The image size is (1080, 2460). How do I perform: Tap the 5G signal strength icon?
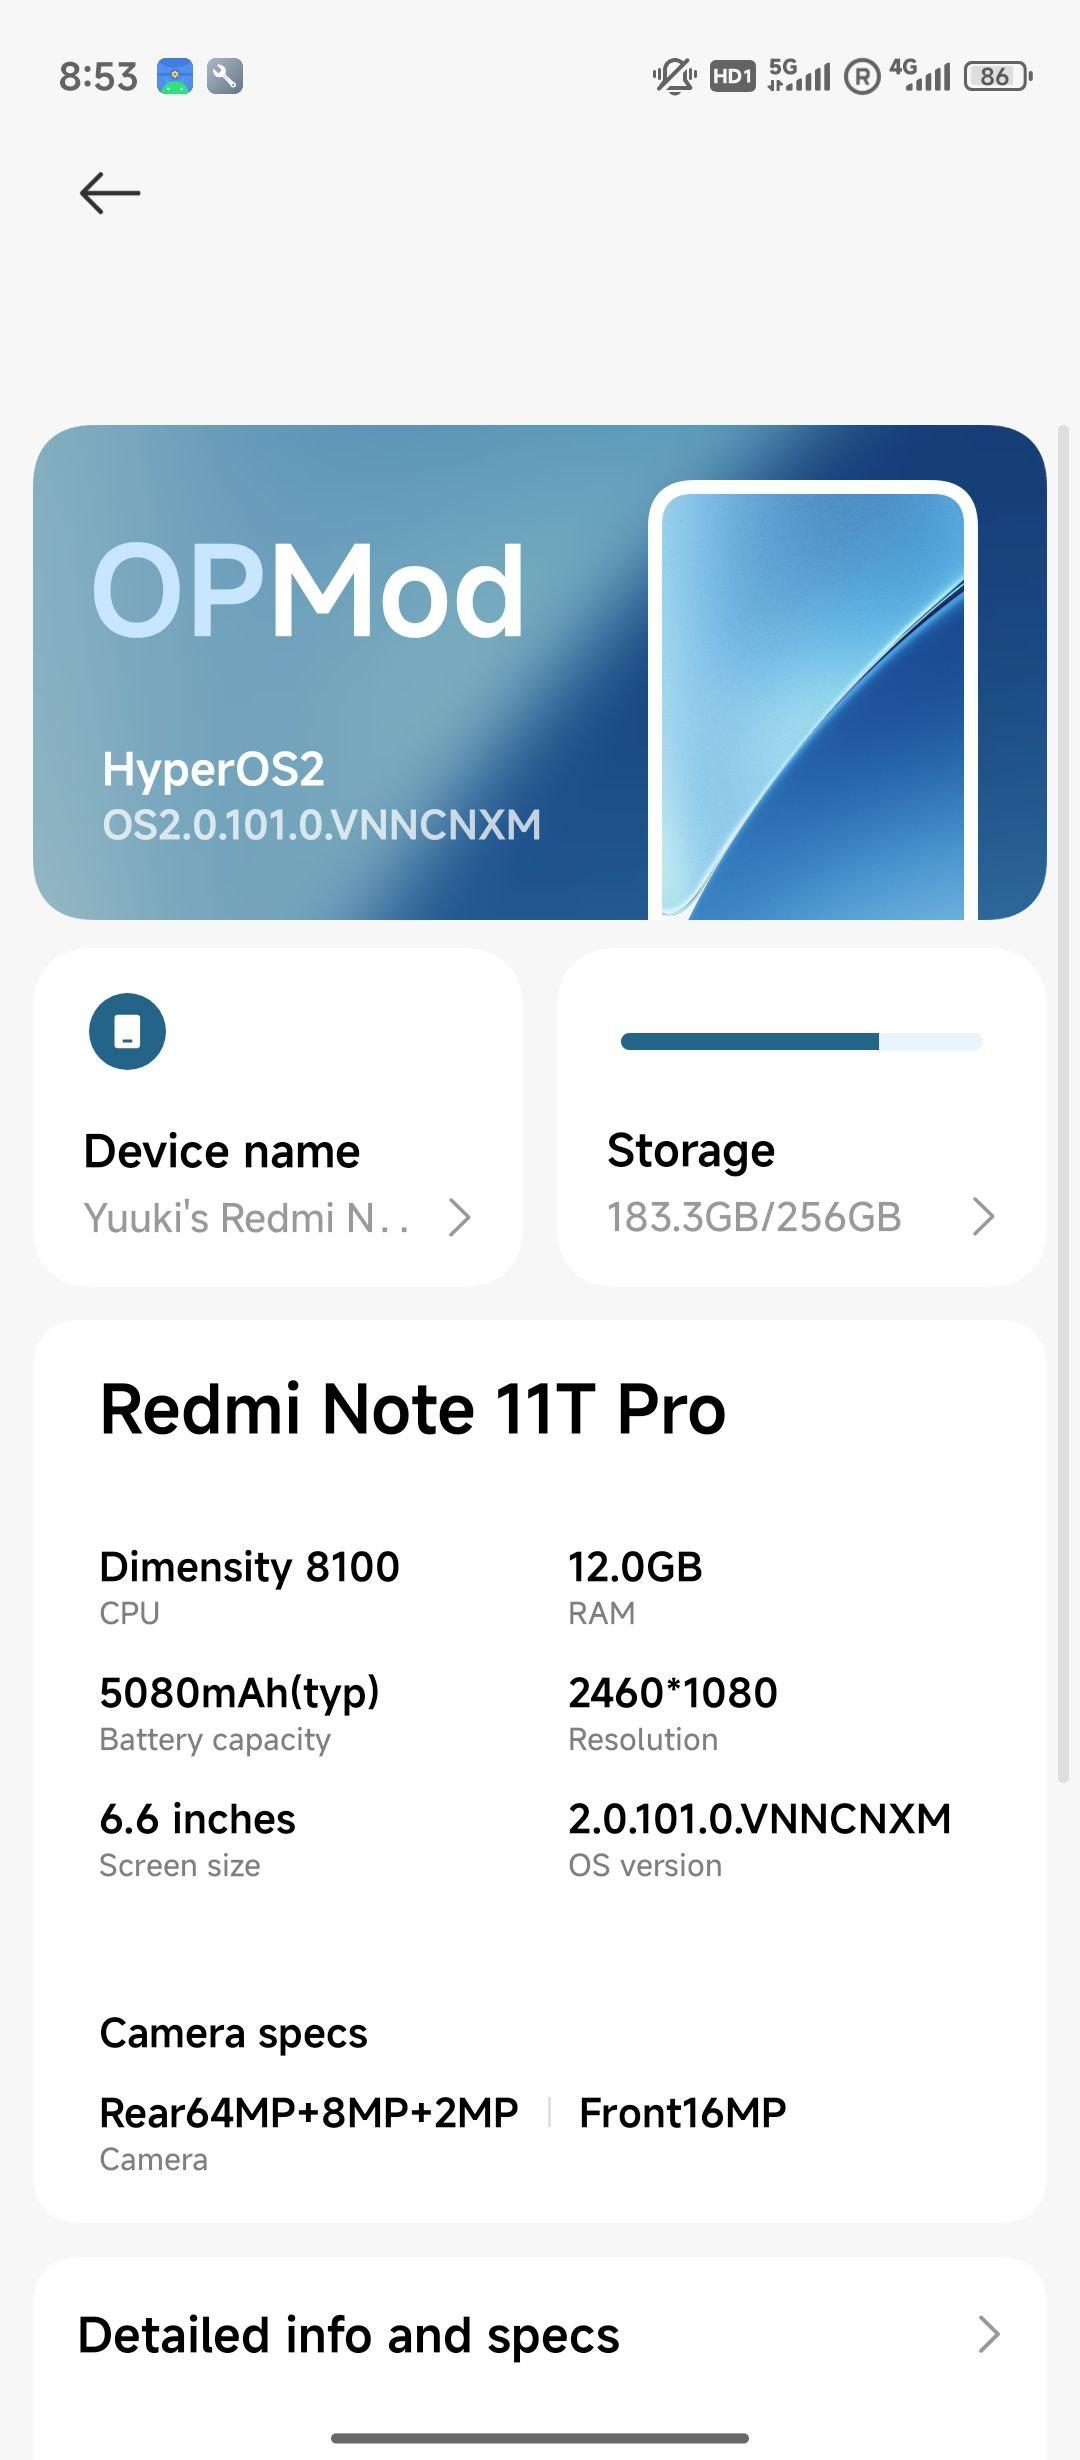[799, 75]
